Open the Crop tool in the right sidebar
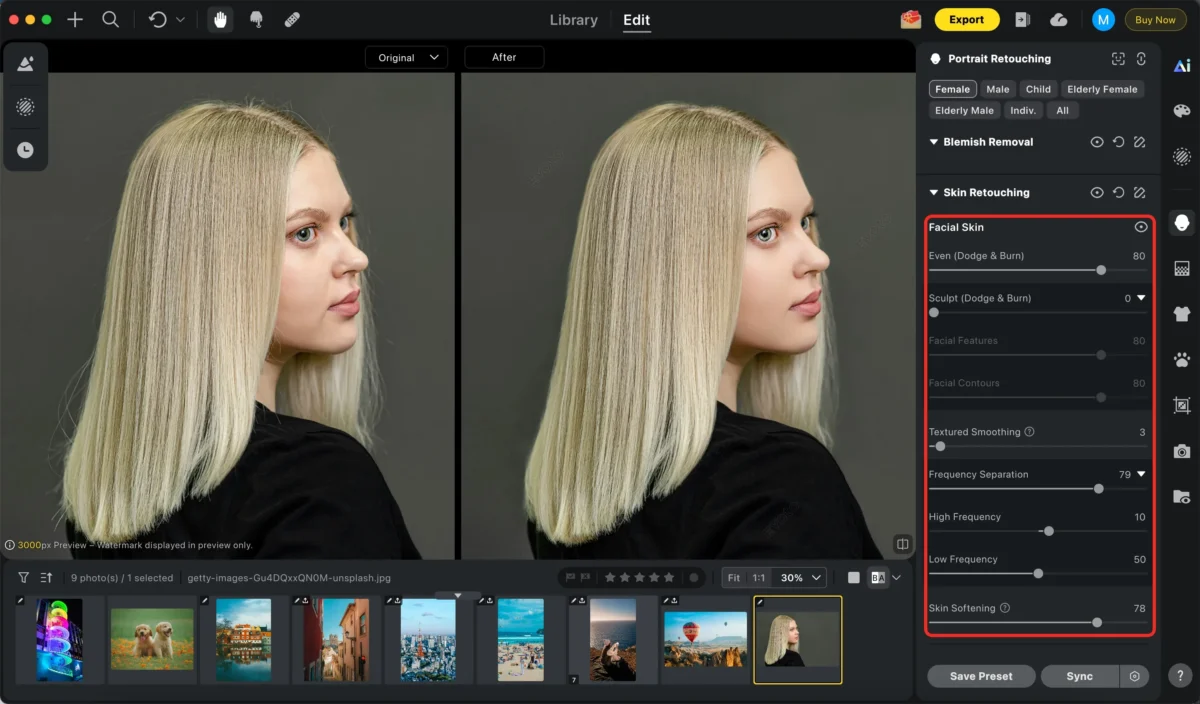 pos(1182,406)
